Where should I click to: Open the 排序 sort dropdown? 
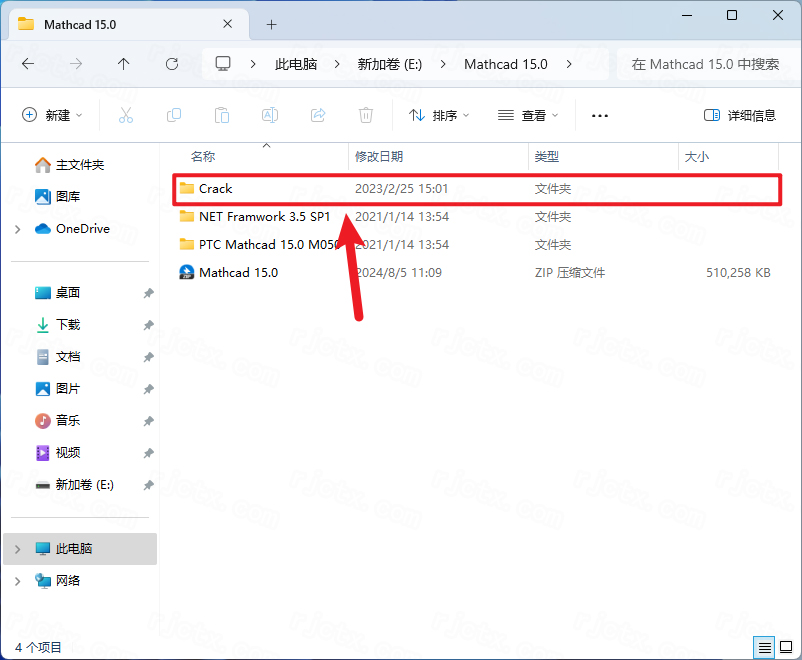tap(438, 115)
